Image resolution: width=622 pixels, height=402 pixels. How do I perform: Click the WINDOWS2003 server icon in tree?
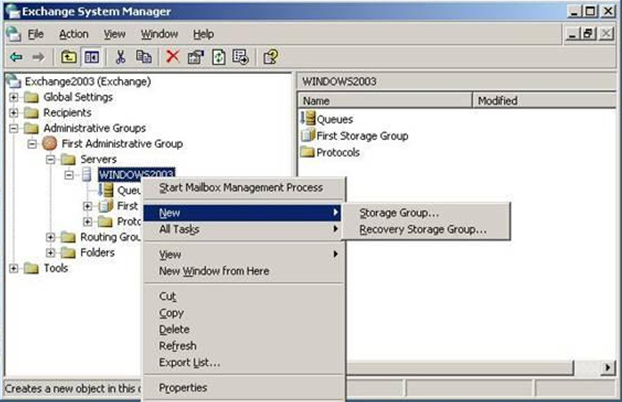(87, 175)
